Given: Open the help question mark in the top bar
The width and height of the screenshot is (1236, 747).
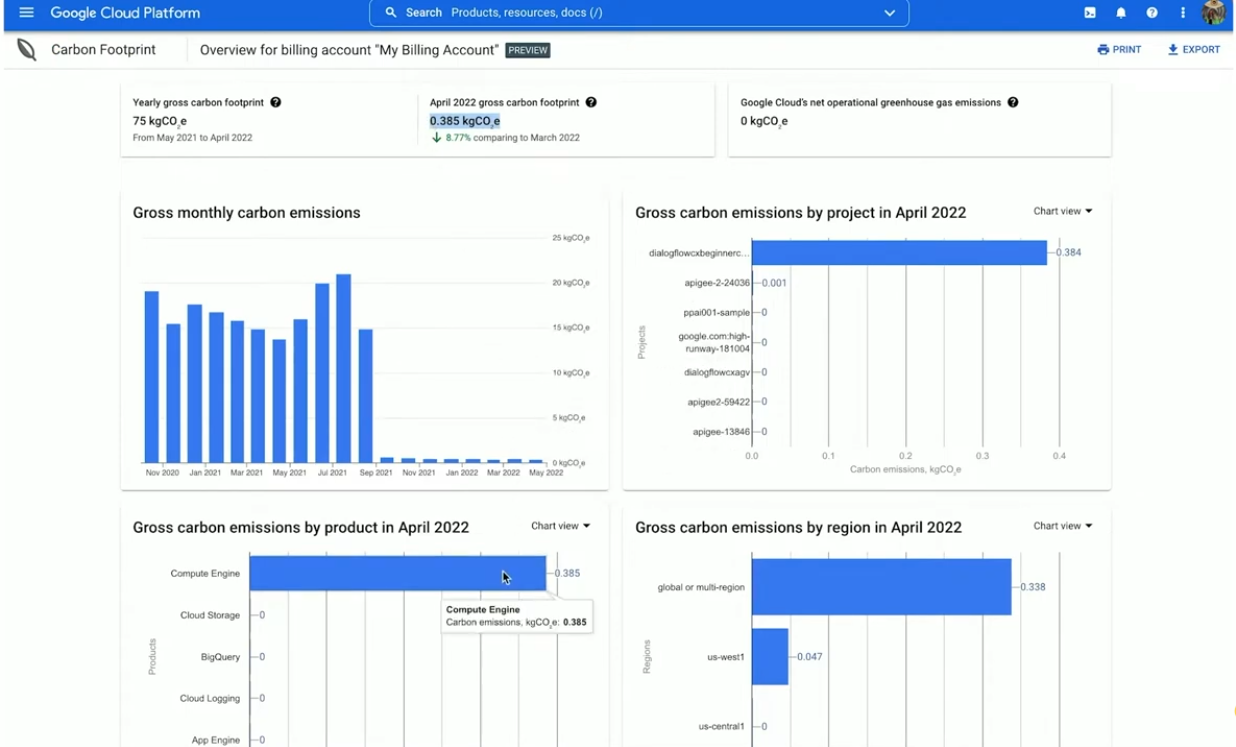Looking at the screenshot, I should coord(1150,13).
